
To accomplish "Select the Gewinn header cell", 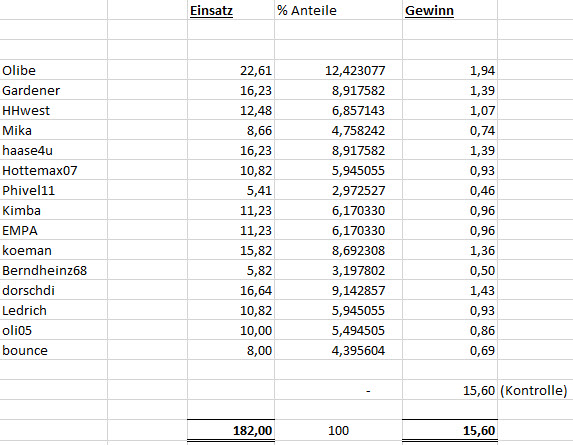I will 450,10.
